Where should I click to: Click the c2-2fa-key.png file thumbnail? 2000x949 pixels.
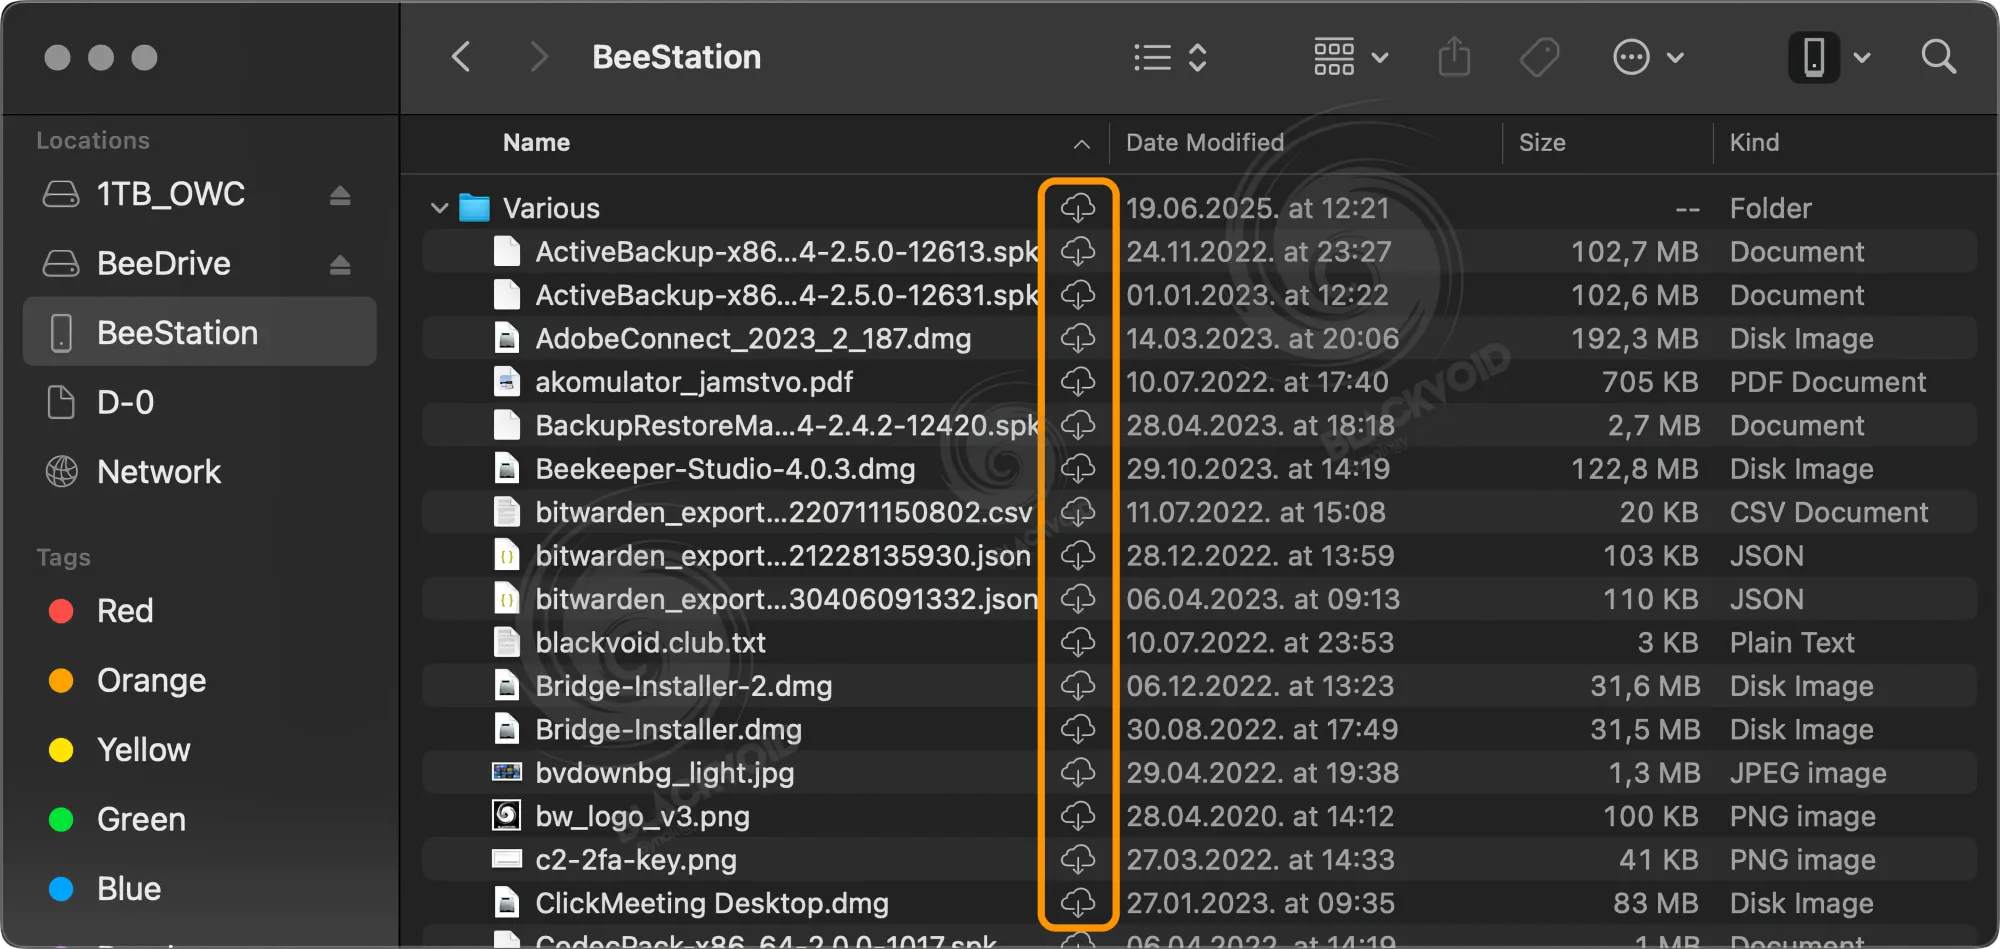507,859
